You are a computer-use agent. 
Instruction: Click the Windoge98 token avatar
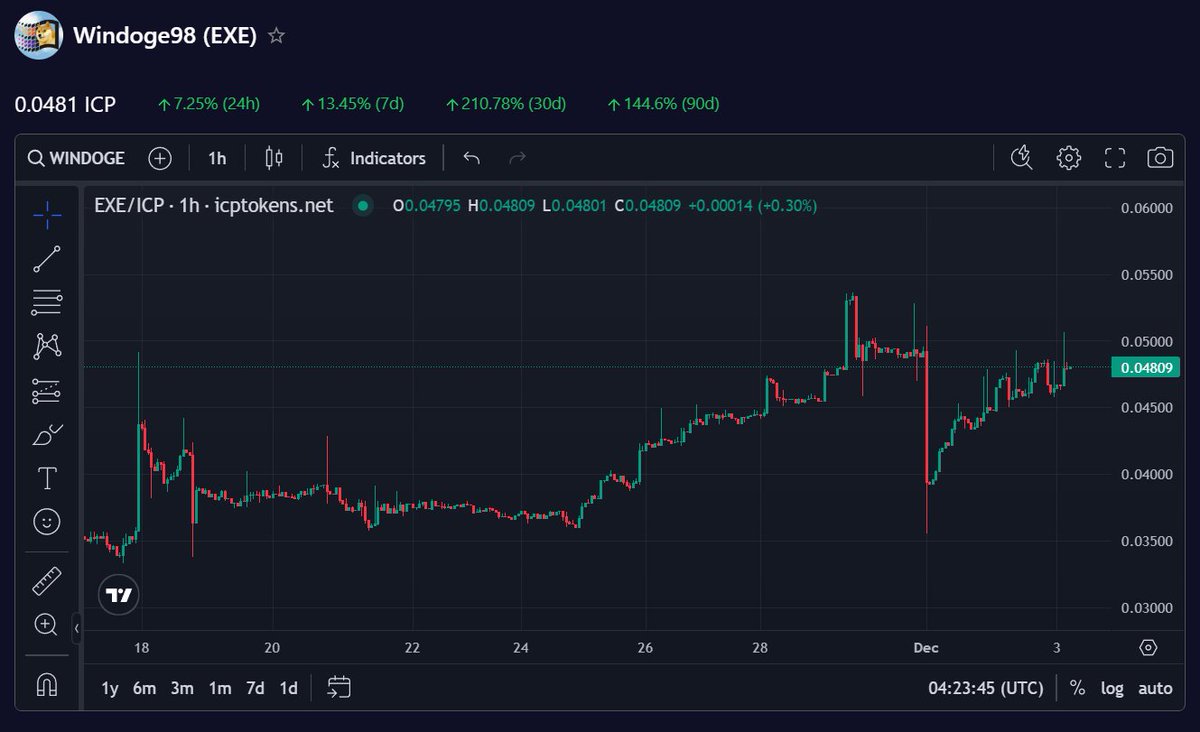[38, 35]
